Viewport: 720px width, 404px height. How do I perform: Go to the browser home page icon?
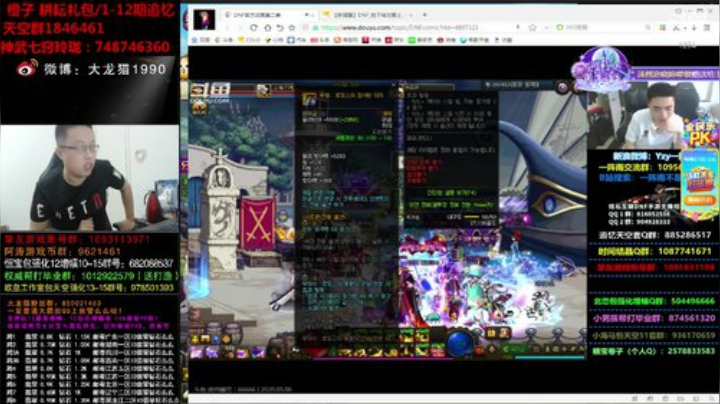(x=268, y=28)
